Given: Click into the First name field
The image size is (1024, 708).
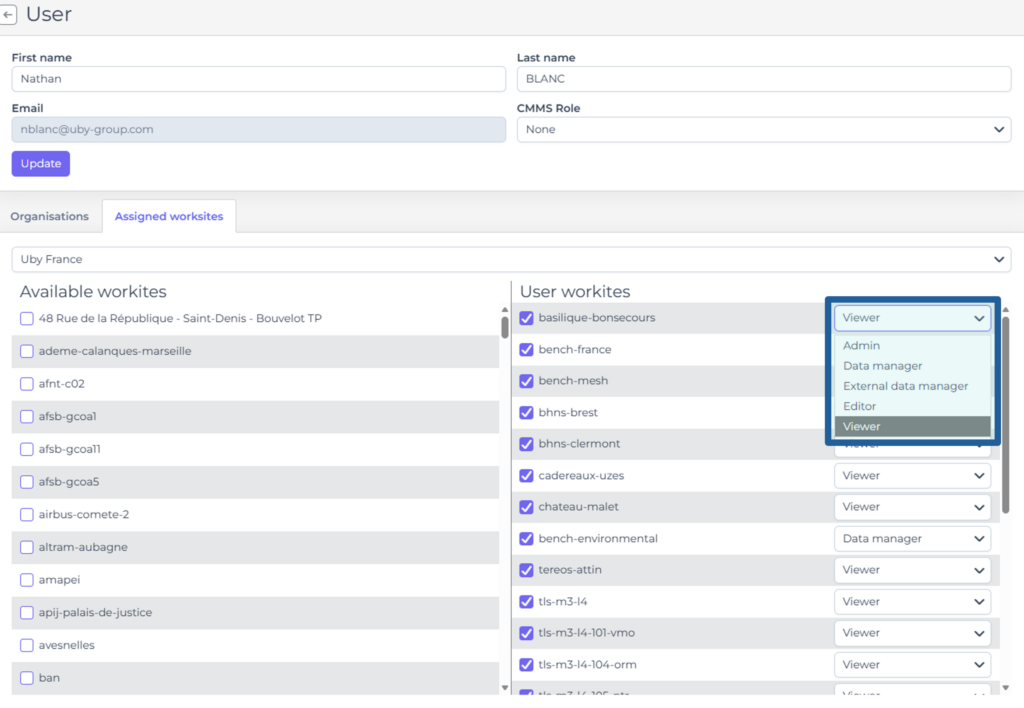Looking at the screenshot, I should click(258, 79).
